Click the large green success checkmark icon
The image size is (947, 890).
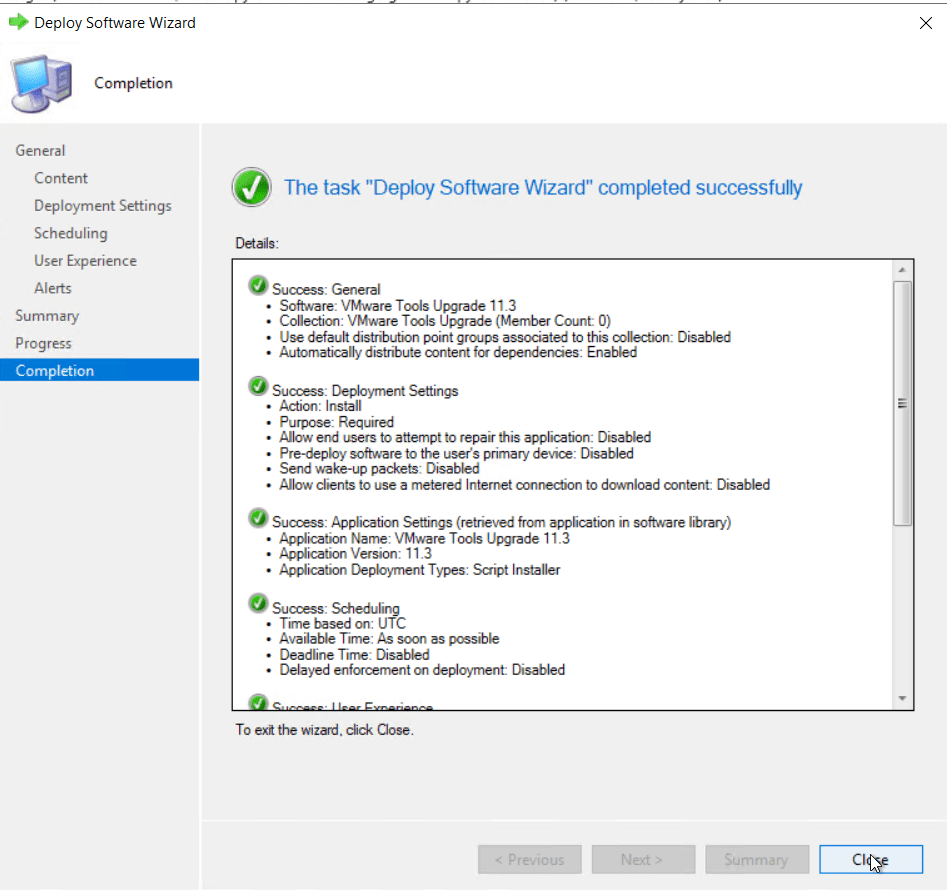pyautogui.click(x=251, y=187)
